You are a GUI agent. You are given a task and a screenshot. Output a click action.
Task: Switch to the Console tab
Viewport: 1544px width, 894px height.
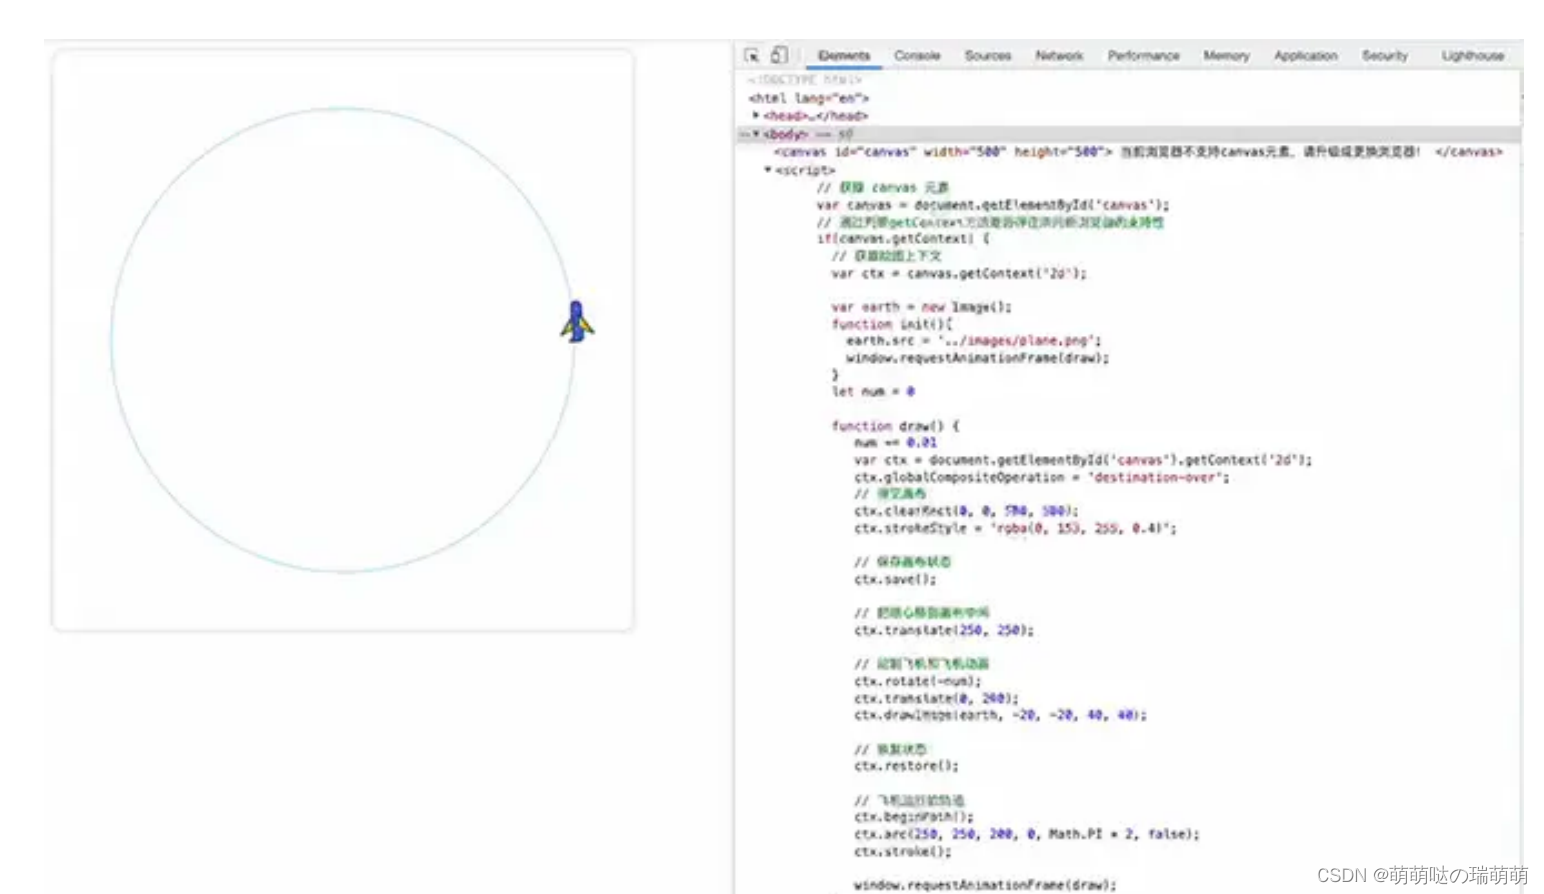[917, 56]
